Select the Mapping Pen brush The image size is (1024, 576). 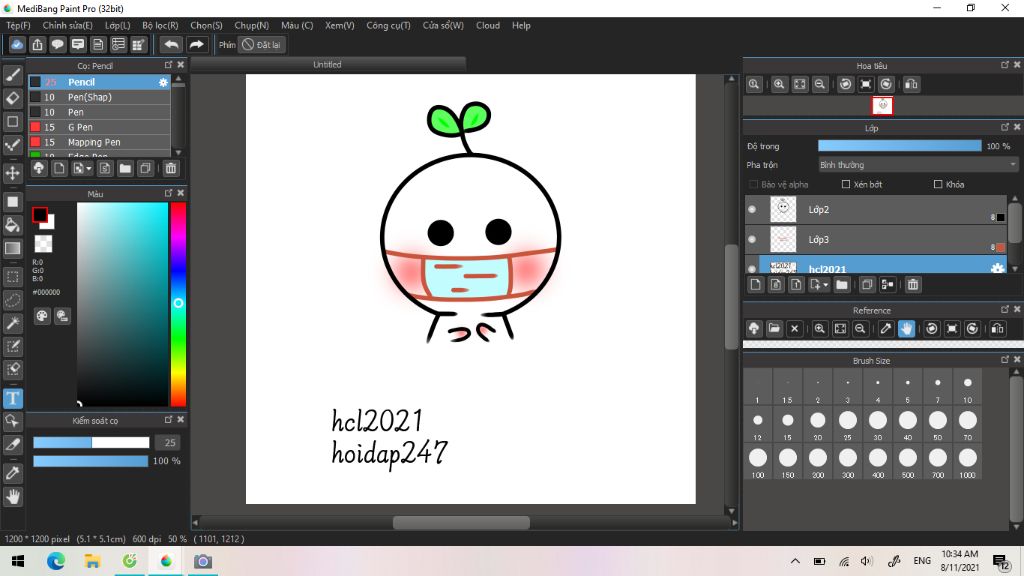coord(99,142)
